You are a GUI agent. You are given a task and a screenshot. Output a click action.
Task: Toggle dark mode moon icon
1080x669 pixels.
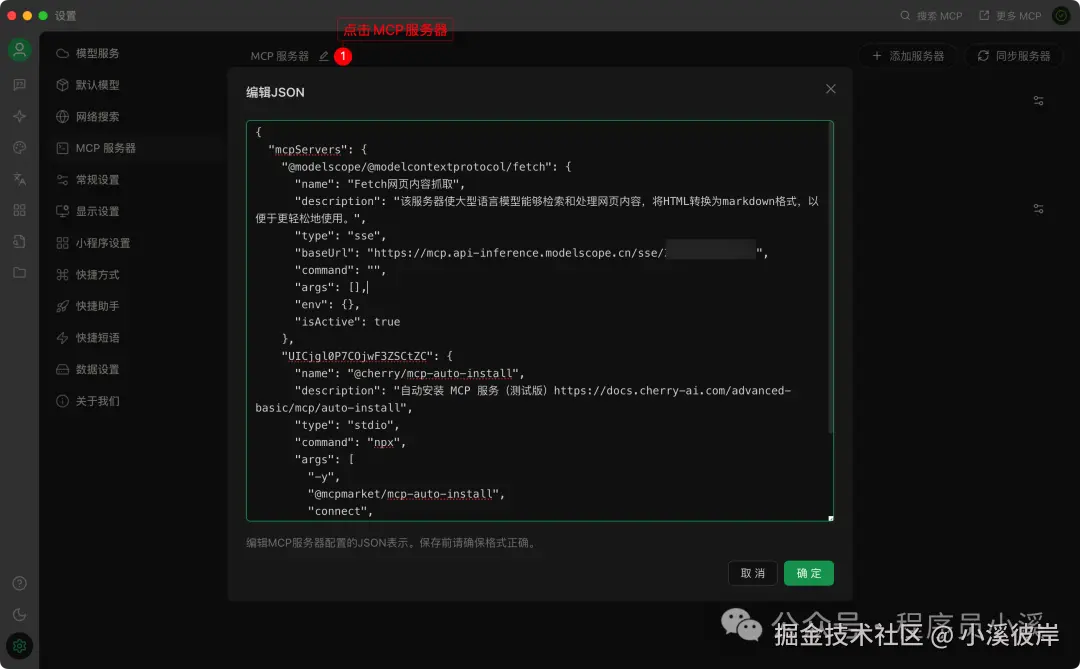[19, 615]
